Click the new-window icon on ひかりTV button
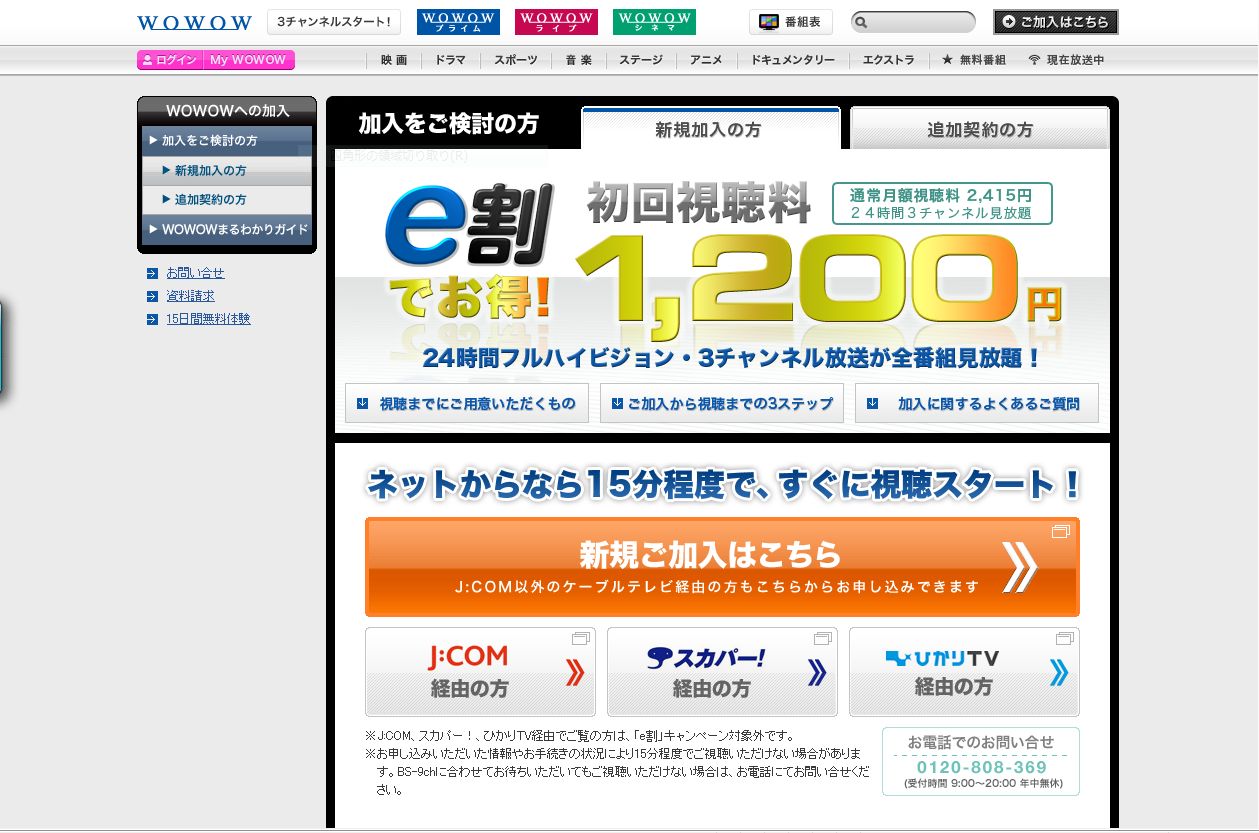The height and width of the screenshot is (833, 1259). (x=1064, y=639)
